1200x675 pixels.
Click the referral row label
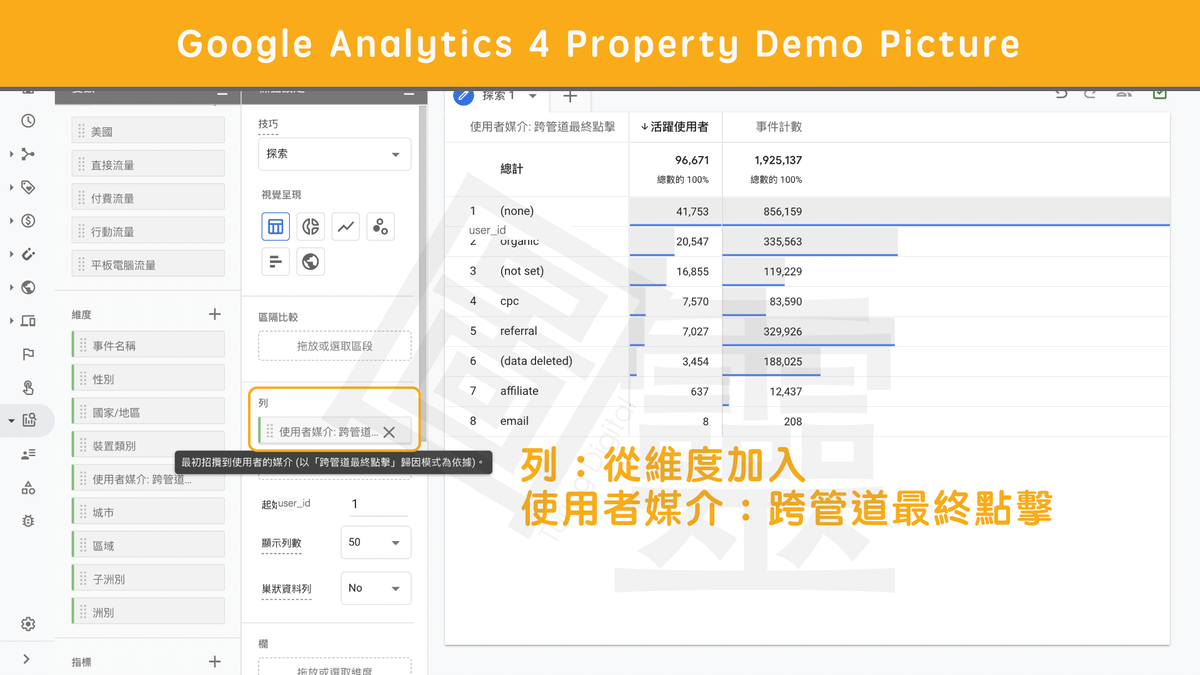pos(518,331)
